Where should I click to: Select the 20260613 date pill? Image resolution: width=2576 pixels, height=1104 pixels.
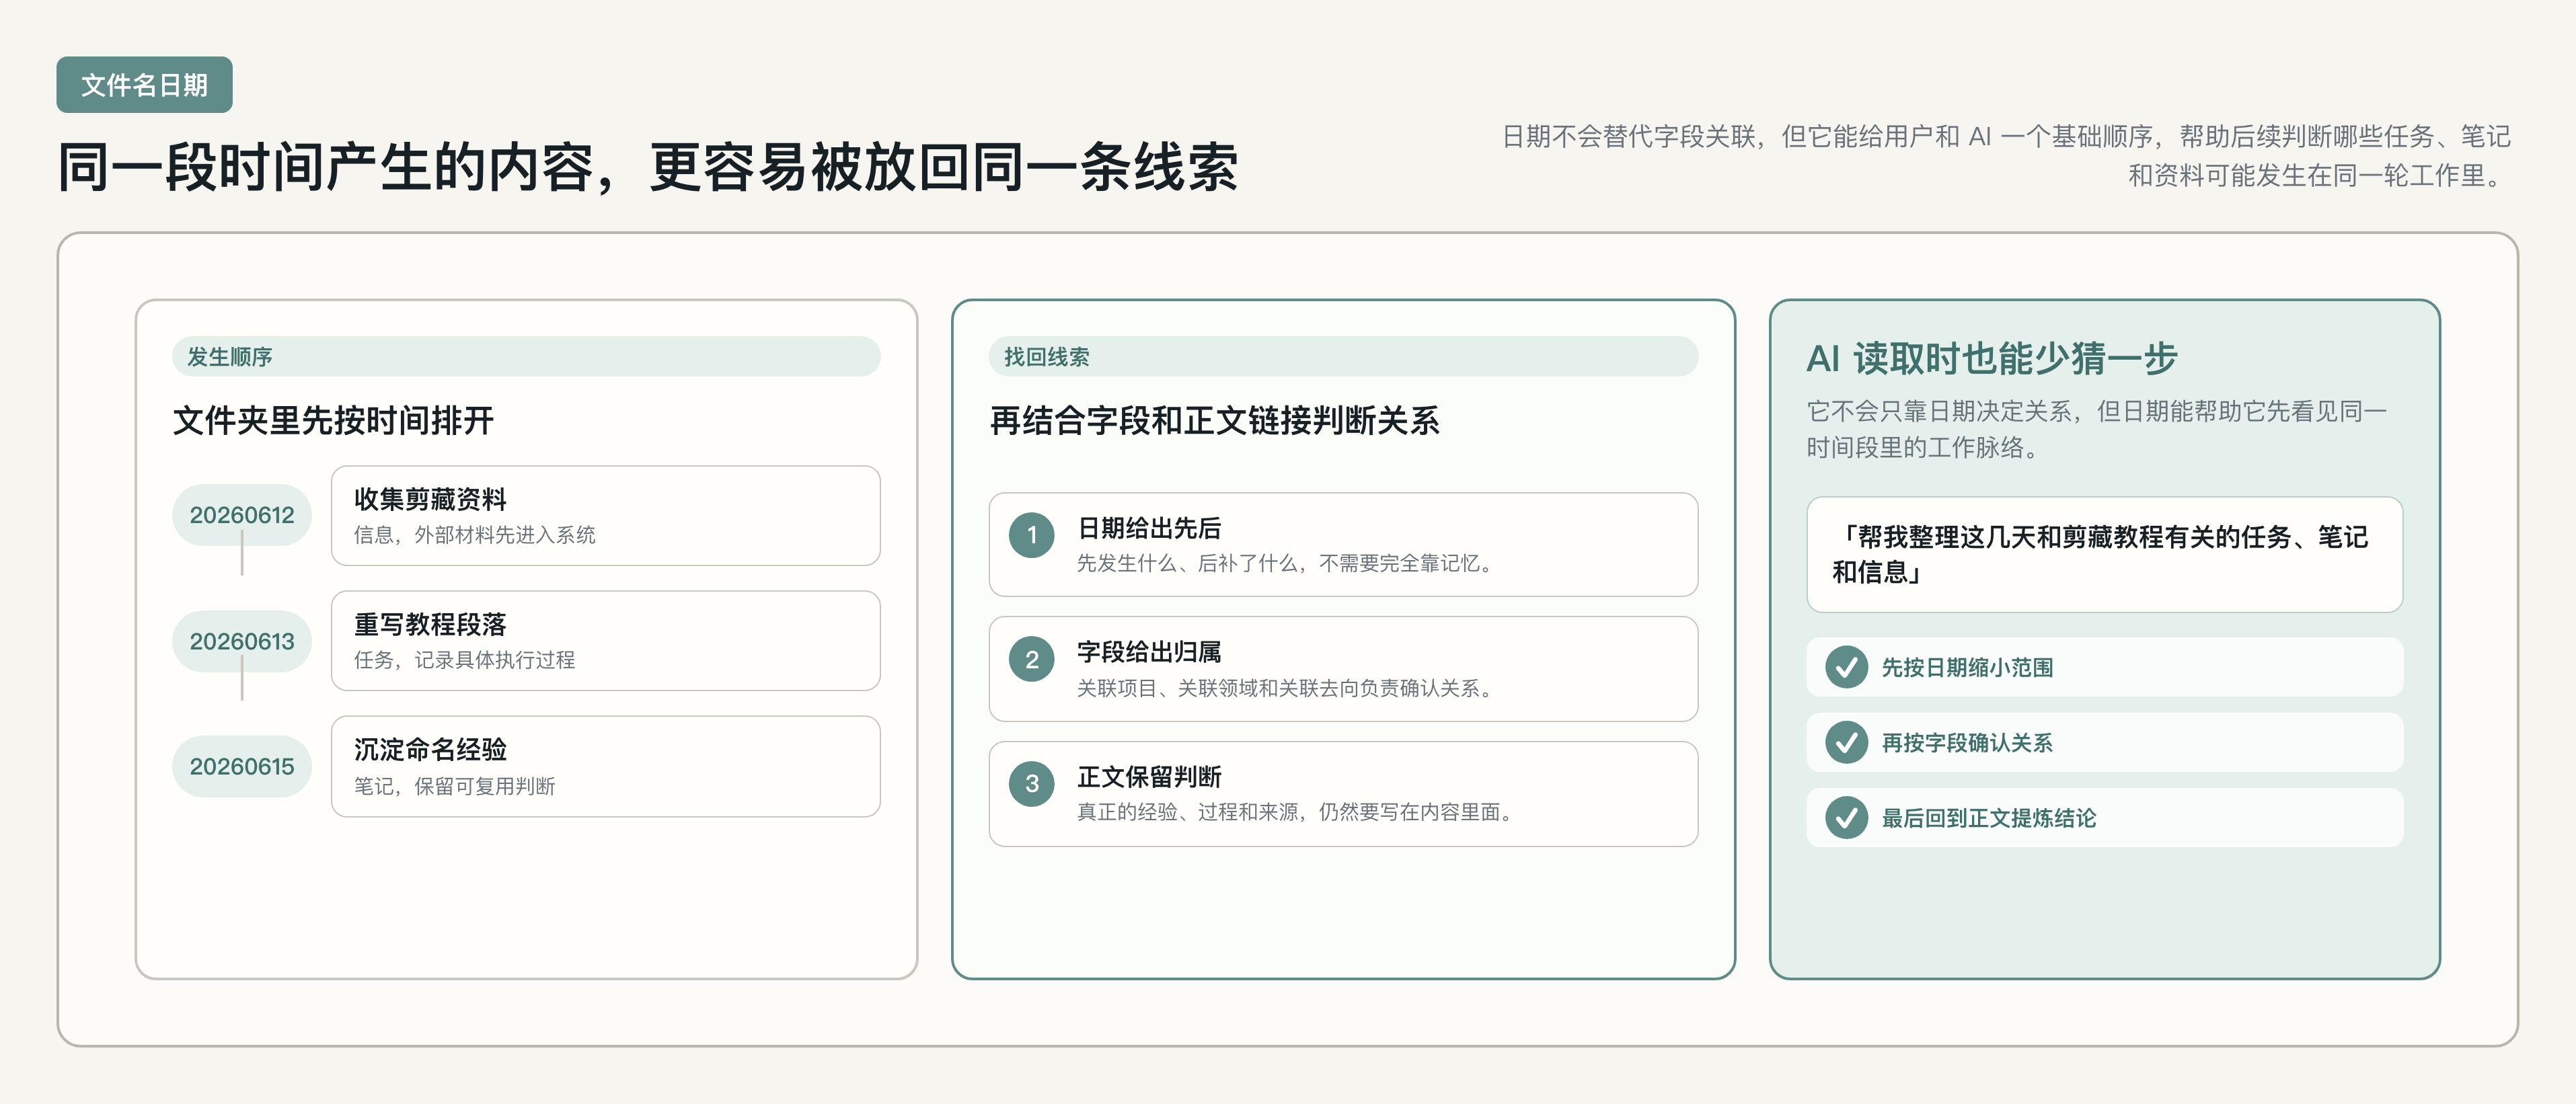(242, 641)
